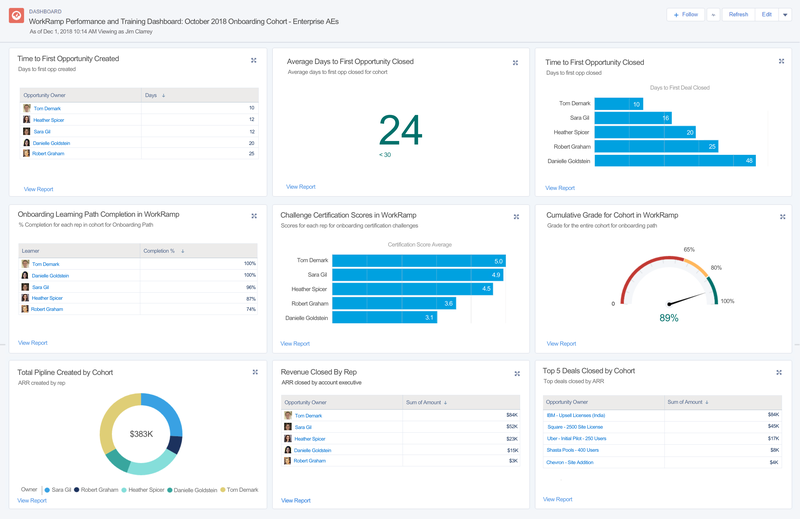Image resolution: width=800 pixels, height=519 pixels.
Task: Click Robert Graham's avatar in Revenue Closed By Rep table
Action: point(287,461)
